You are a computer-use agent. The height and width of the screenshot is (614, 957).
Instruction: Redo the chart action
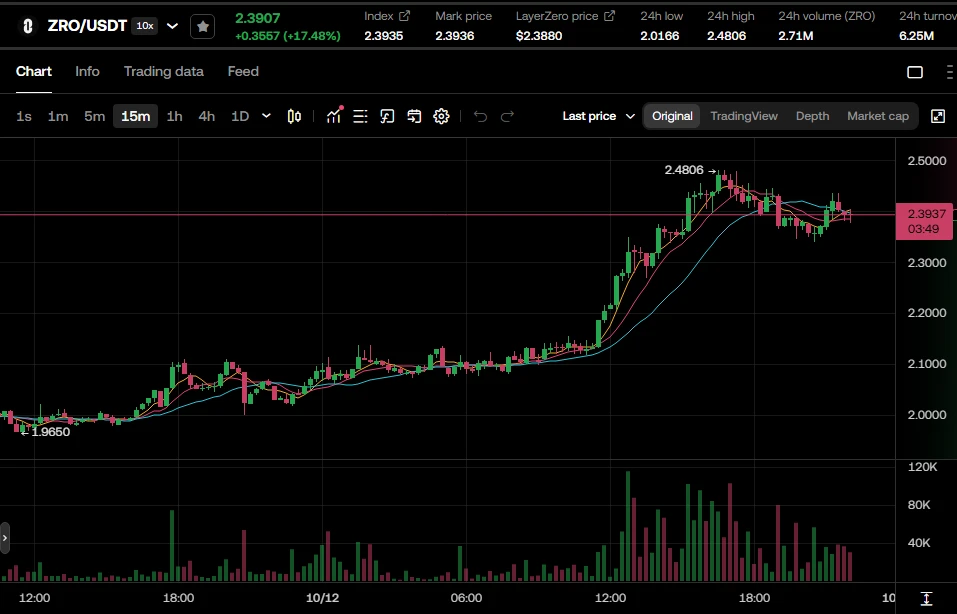[x=507, y=116]
